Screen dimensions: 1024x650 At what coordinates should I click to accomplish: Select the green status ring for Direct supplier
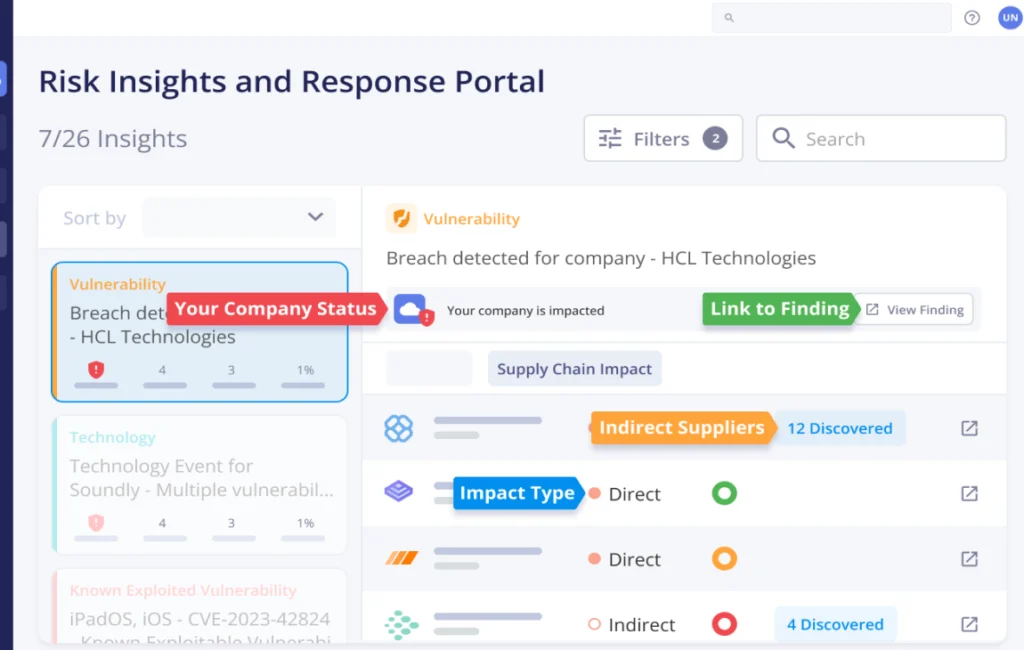(724, 493)
